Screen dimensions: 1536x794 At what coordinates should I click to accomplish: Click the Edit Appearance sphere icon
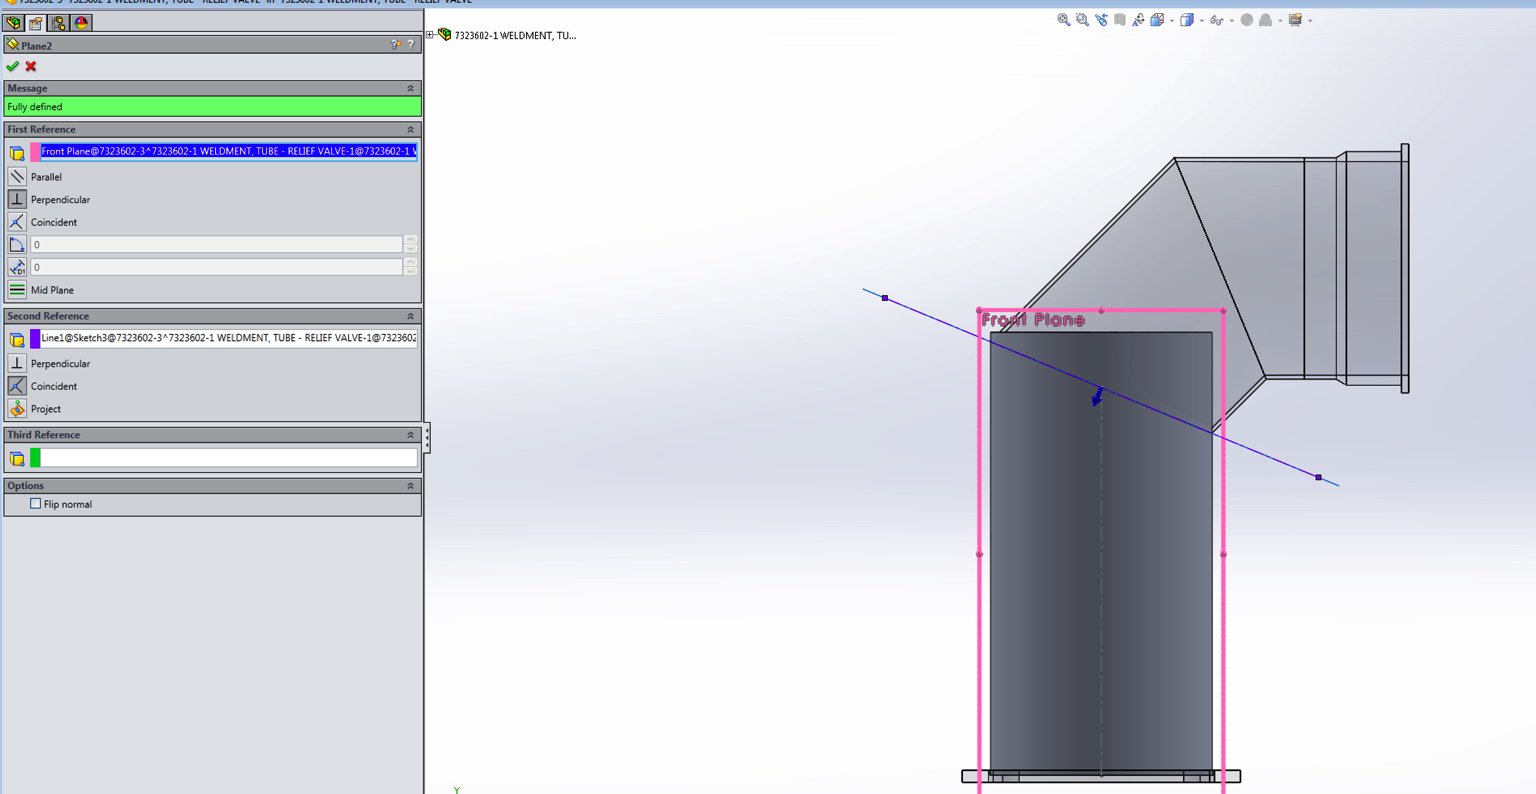pos(1246,19)
